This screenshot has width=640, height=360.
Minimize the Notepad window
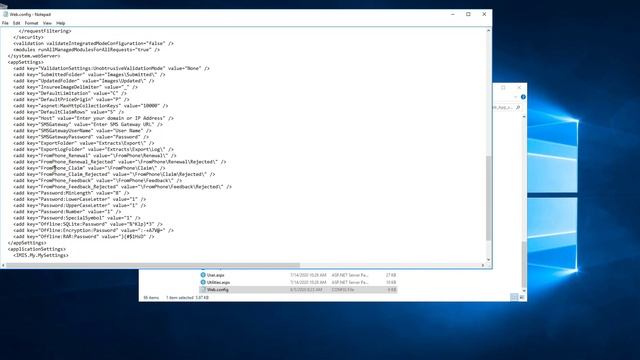tap(453, 14)
